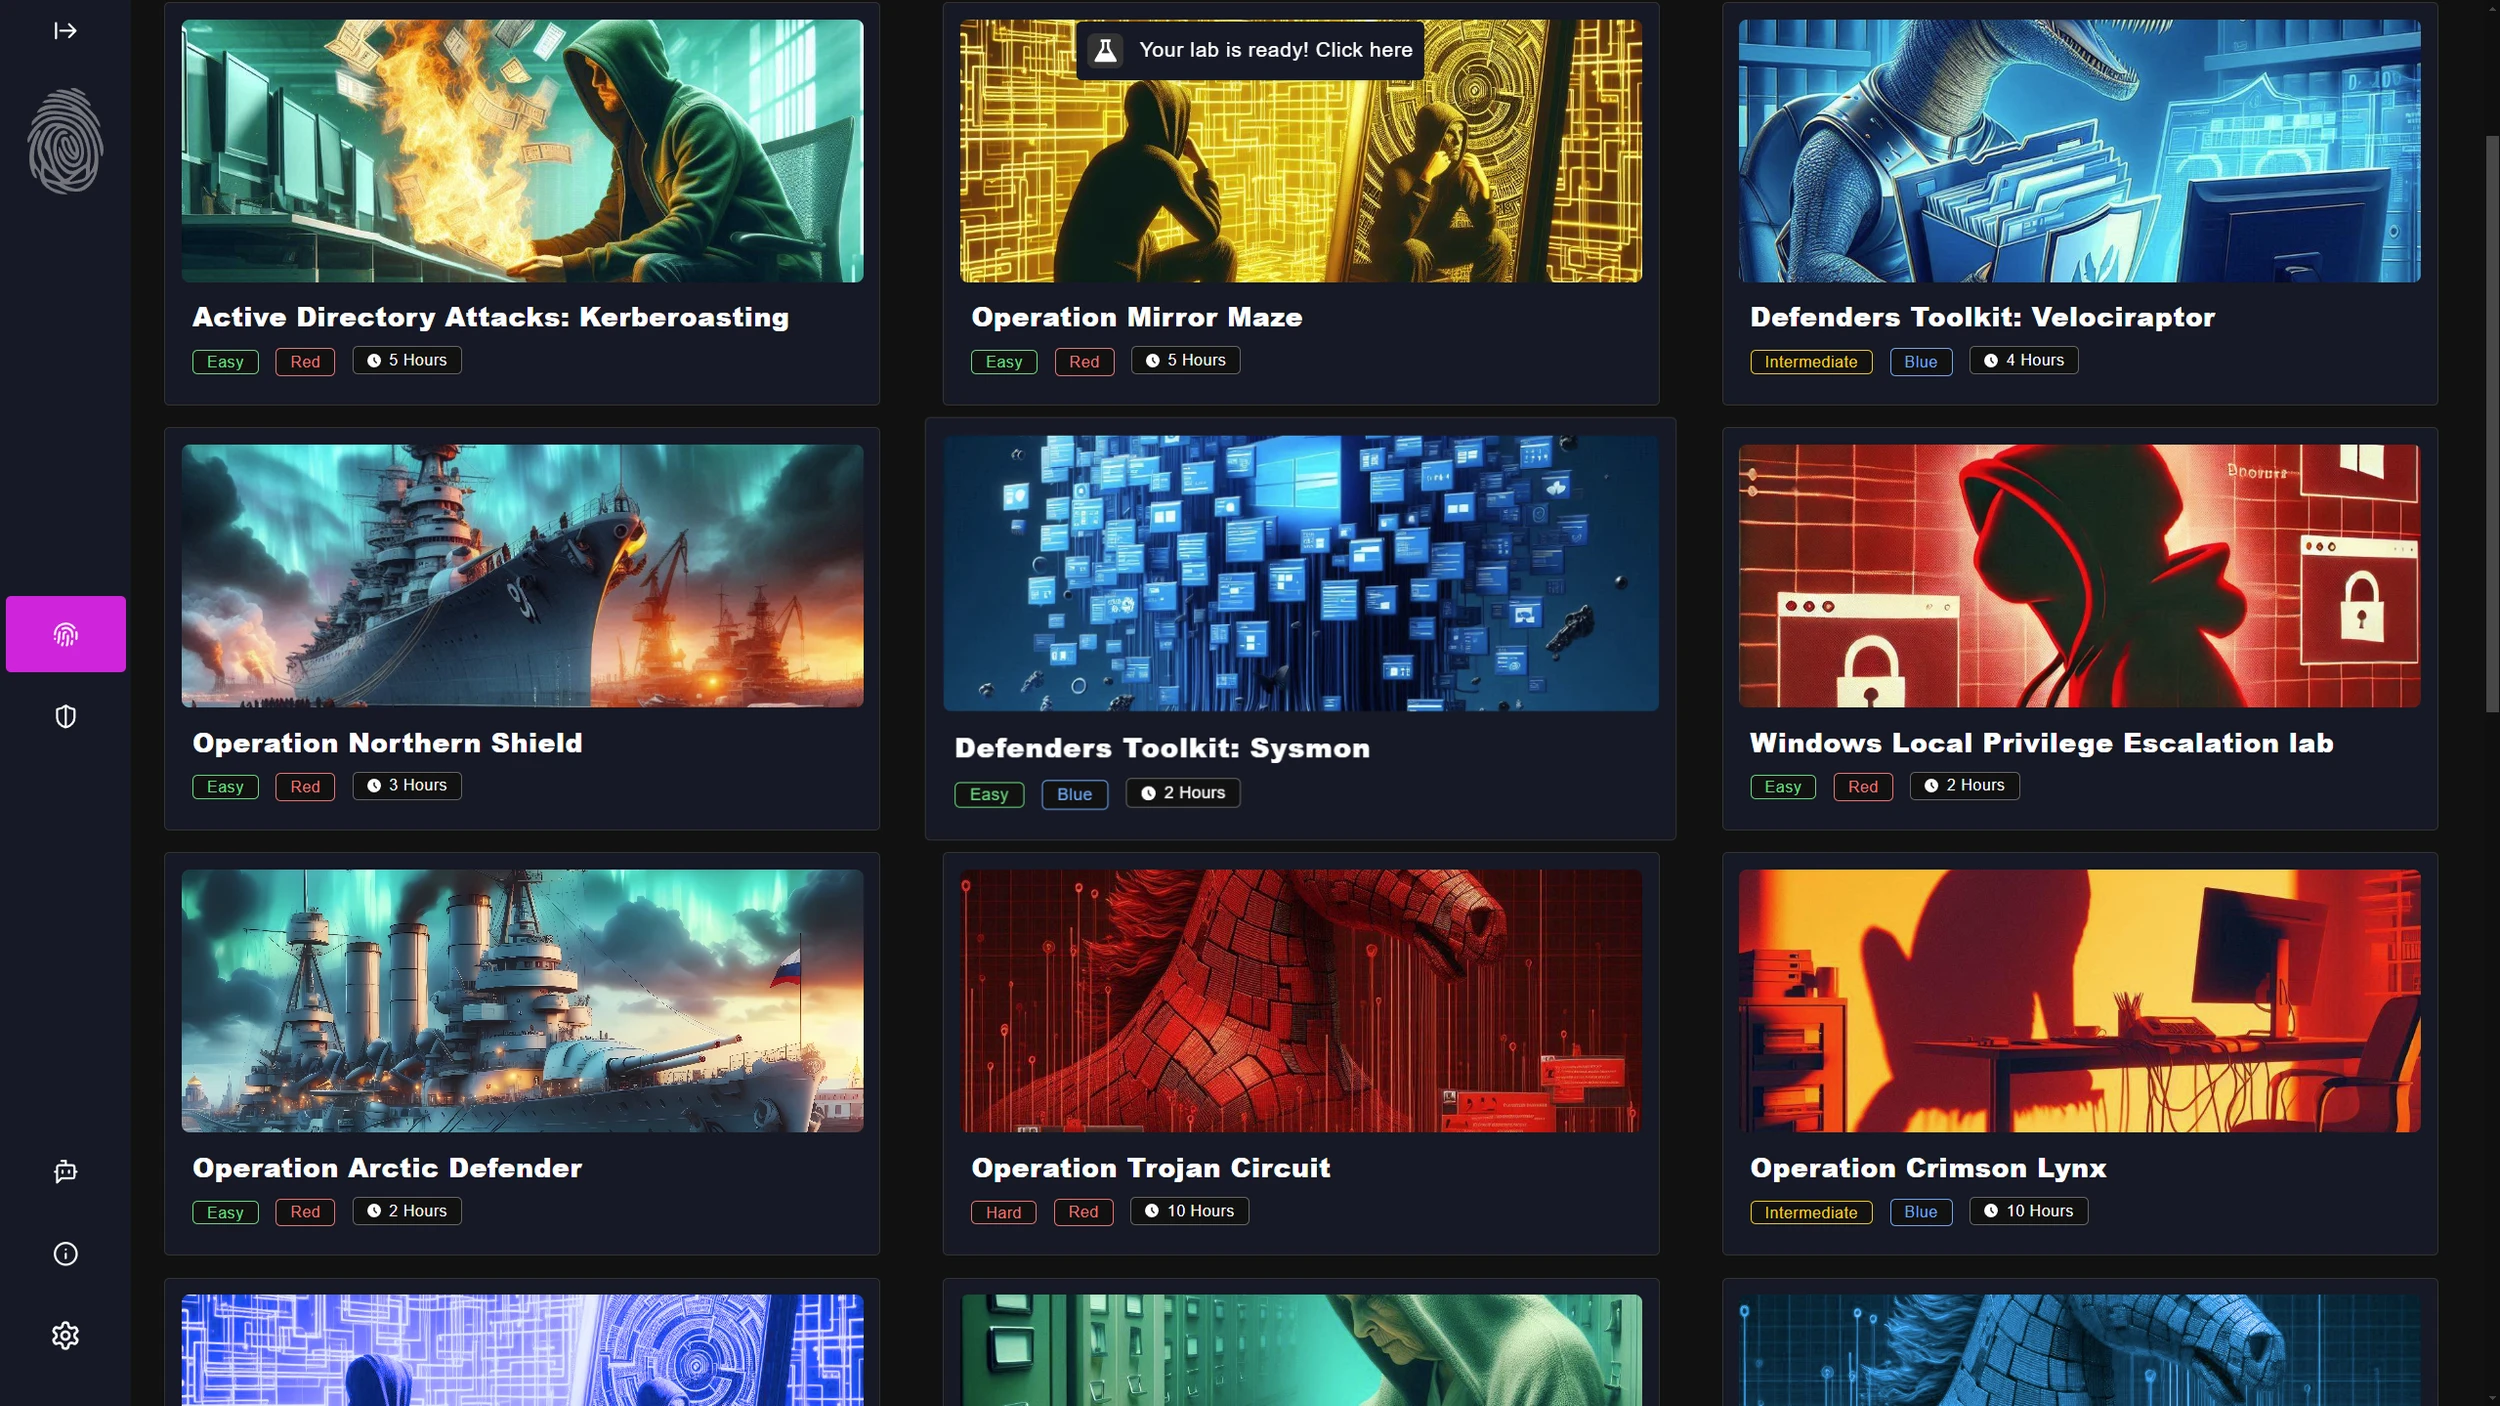Click Red tag on Windows Privilege Escalation card
The height and width of the screenshot is (1406, 2500).
(x=1862, y=786)
